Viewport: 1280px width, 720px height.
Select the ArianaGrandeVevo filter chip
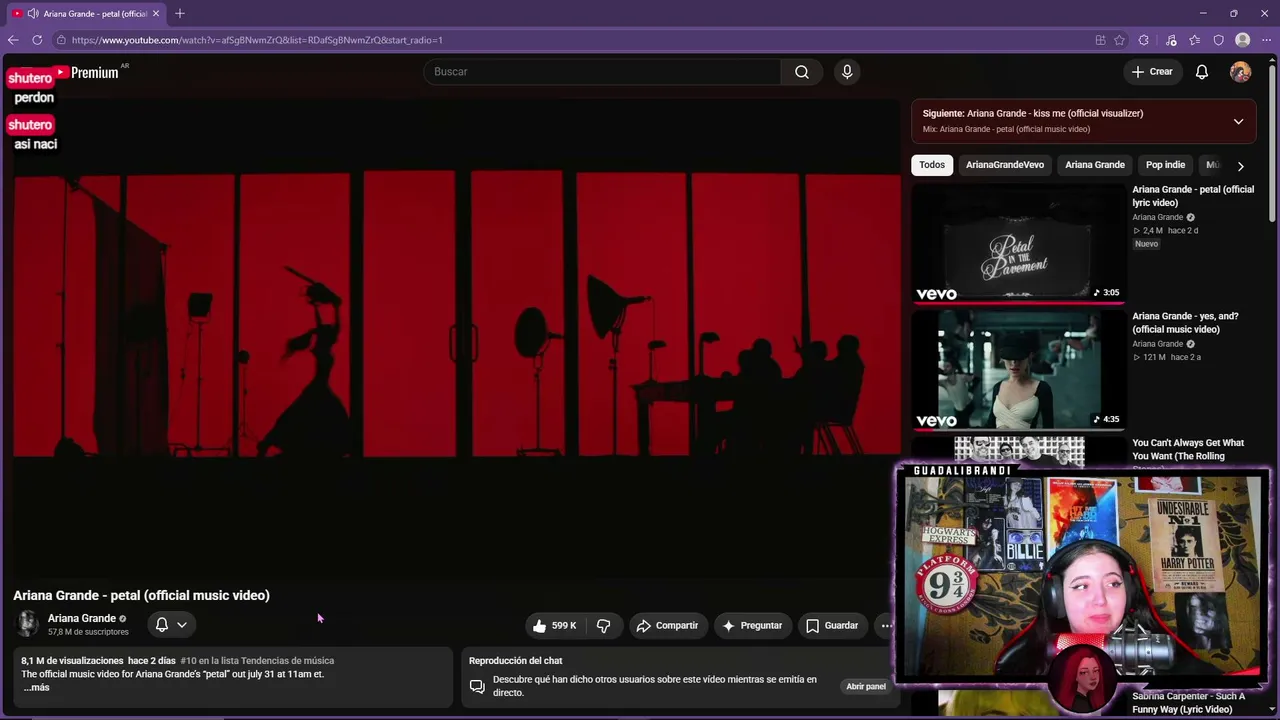point(1005,165)
